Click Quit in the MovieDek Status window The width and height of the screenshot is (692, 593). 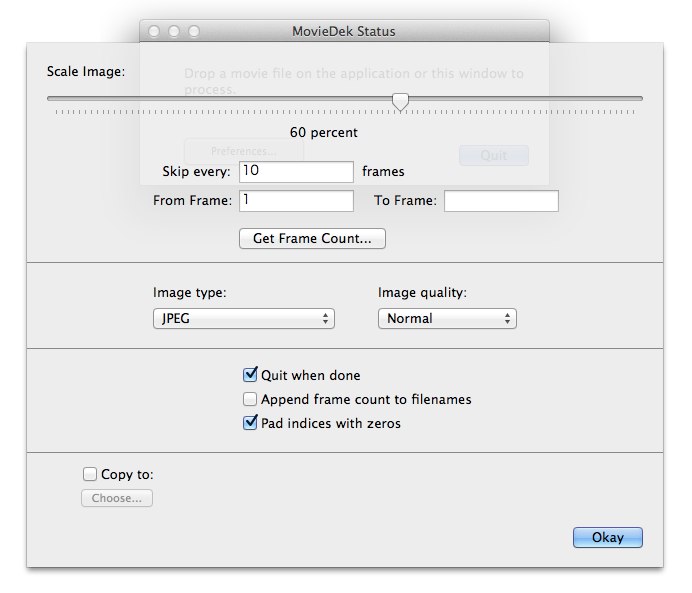494,155
